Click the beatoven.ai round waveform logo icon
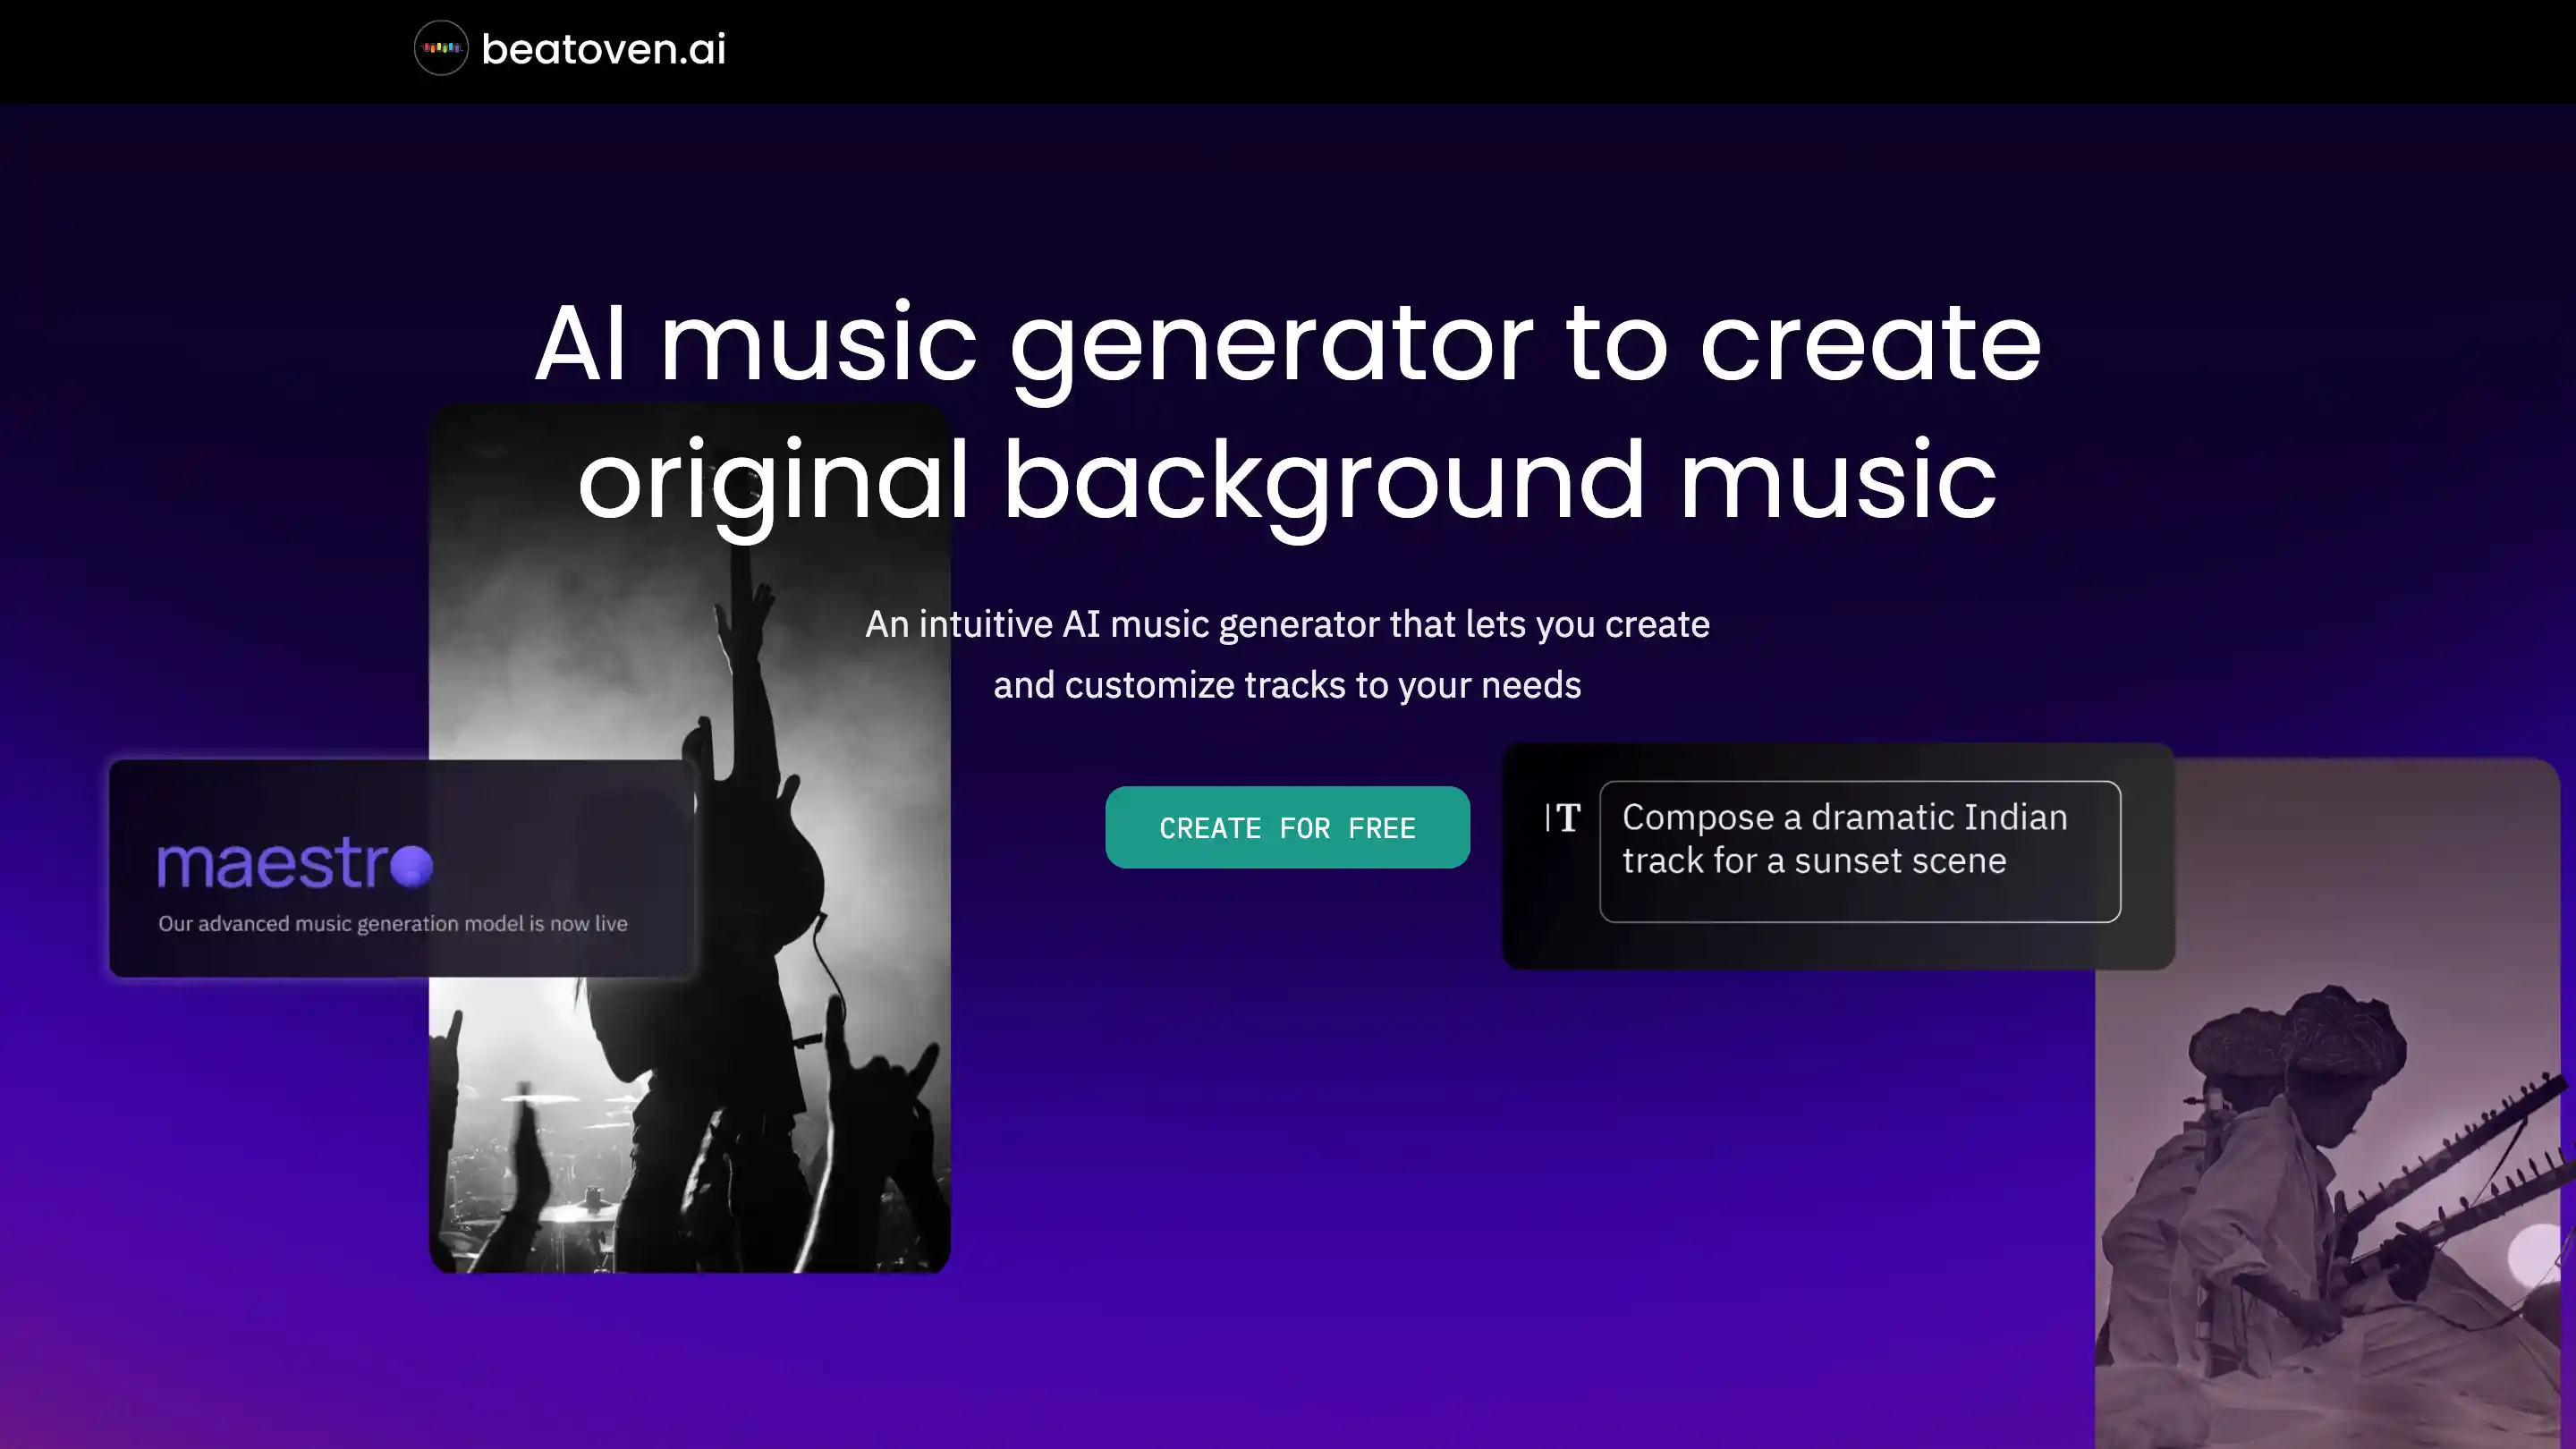Screen dimensions: 2576x1449 tap(441, 48)
